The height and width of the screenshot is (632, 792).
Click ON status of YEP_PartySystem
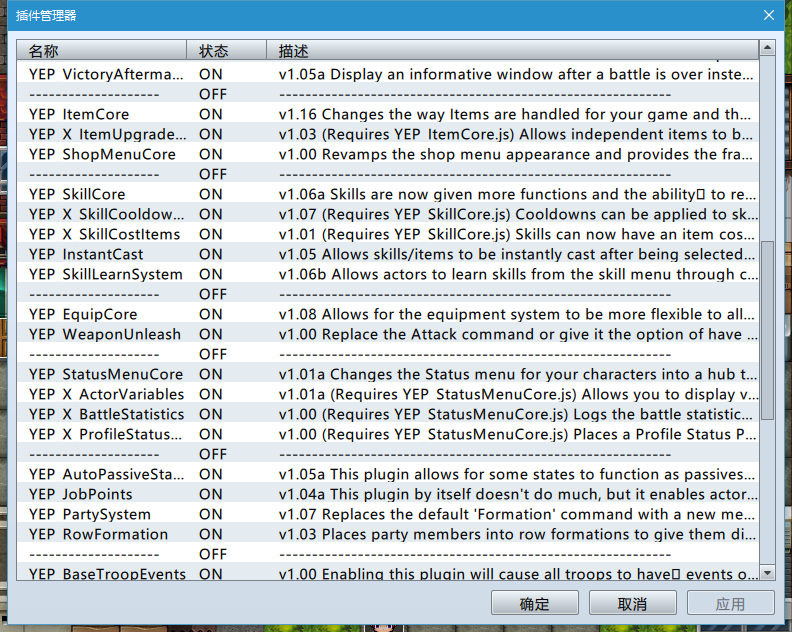[211, 514]
